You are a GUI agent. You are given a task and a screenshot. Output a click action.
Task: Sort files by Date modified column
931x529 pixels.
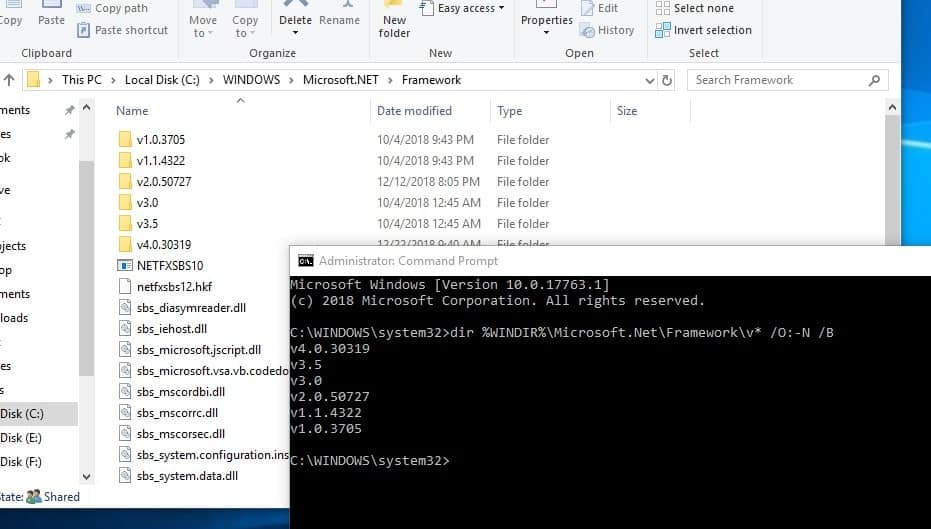(414, 111)
